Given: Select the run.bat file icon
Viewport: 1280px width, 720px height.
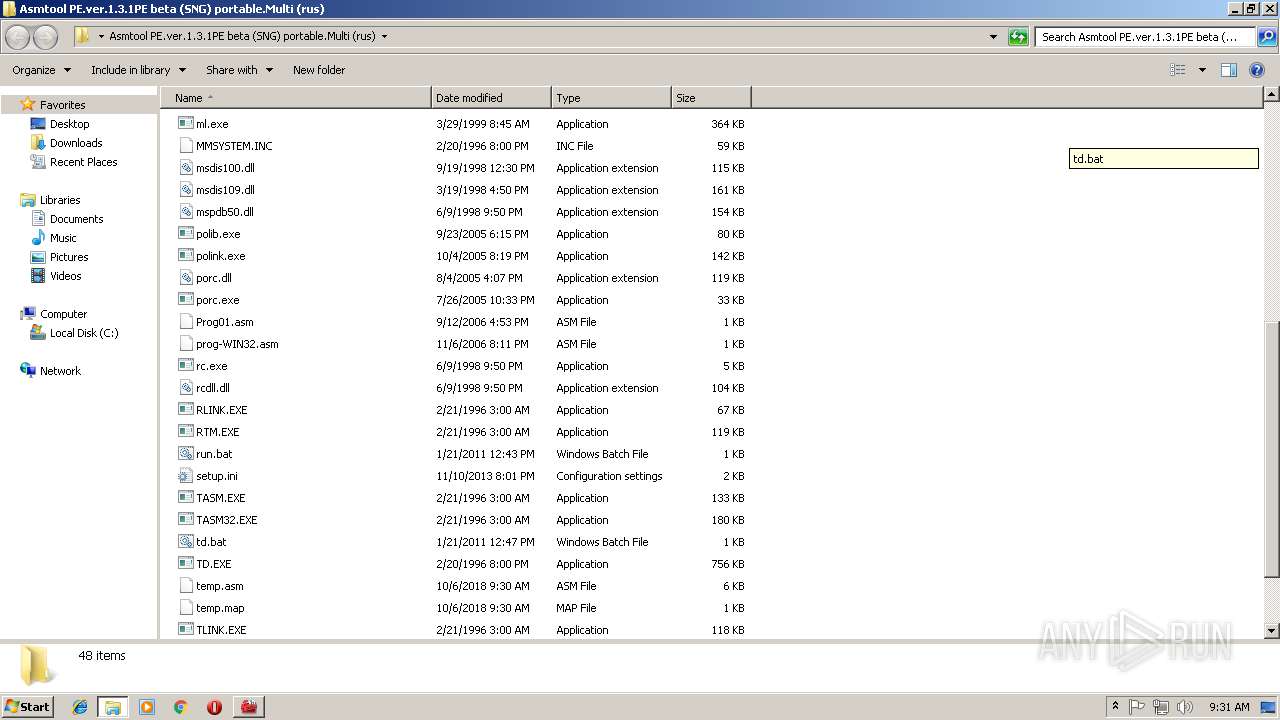Looking at the screenshot, I should pos(185,453).
